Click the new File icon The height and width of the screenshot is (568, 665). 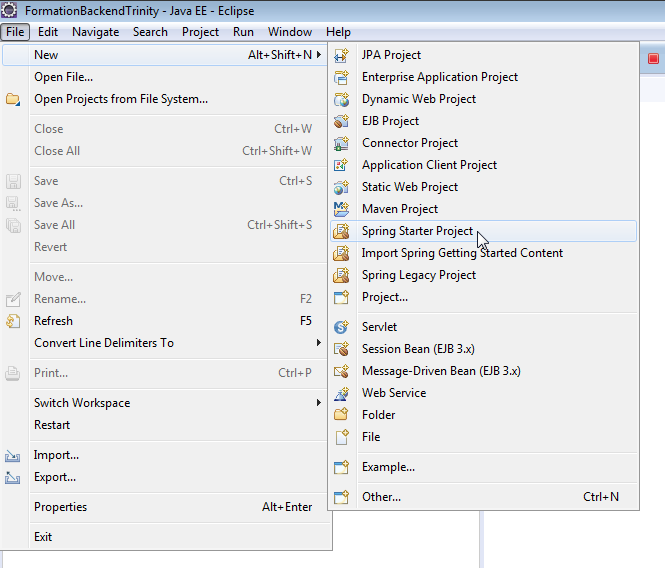tap(341, 437)
